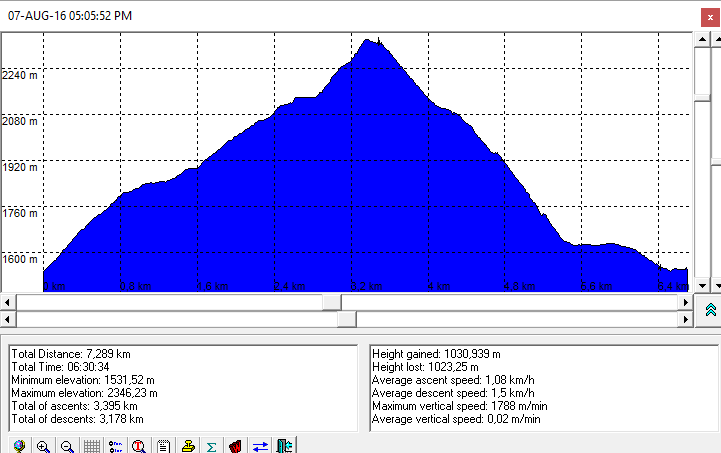721x453 pixels.
Task: Click the yellow stamp icon
Action: pos(188,445)
